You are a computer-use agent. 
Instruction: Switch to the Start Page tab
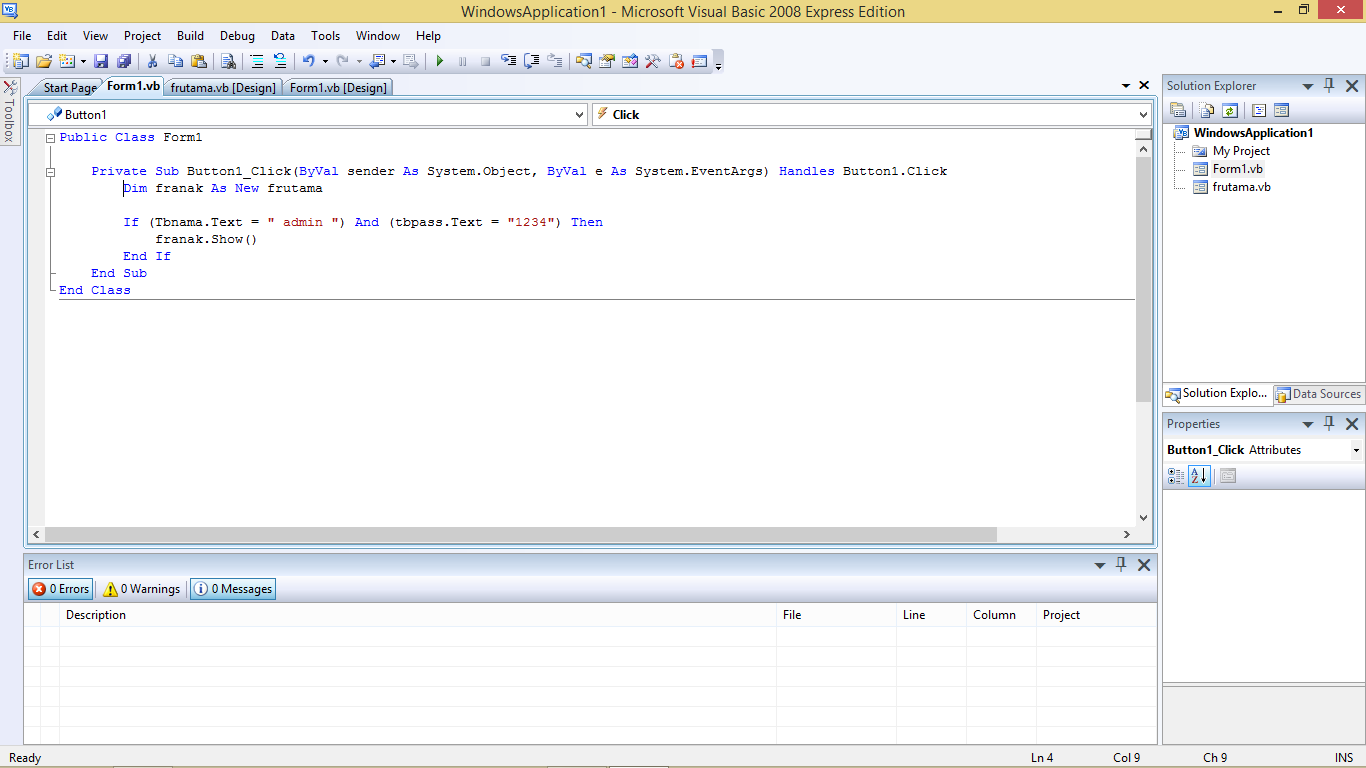pyautogui.click(x=70, y=88)
